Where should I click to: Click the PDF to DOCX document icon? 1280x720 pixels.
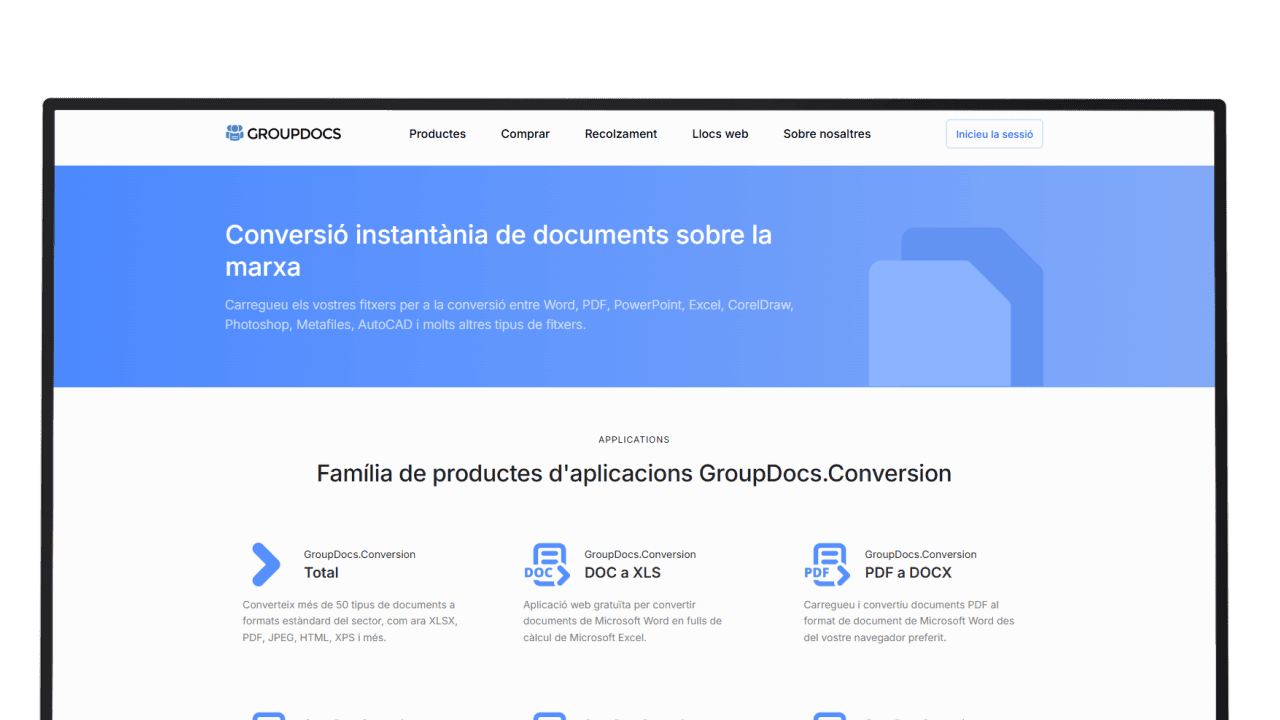[827, 564]
